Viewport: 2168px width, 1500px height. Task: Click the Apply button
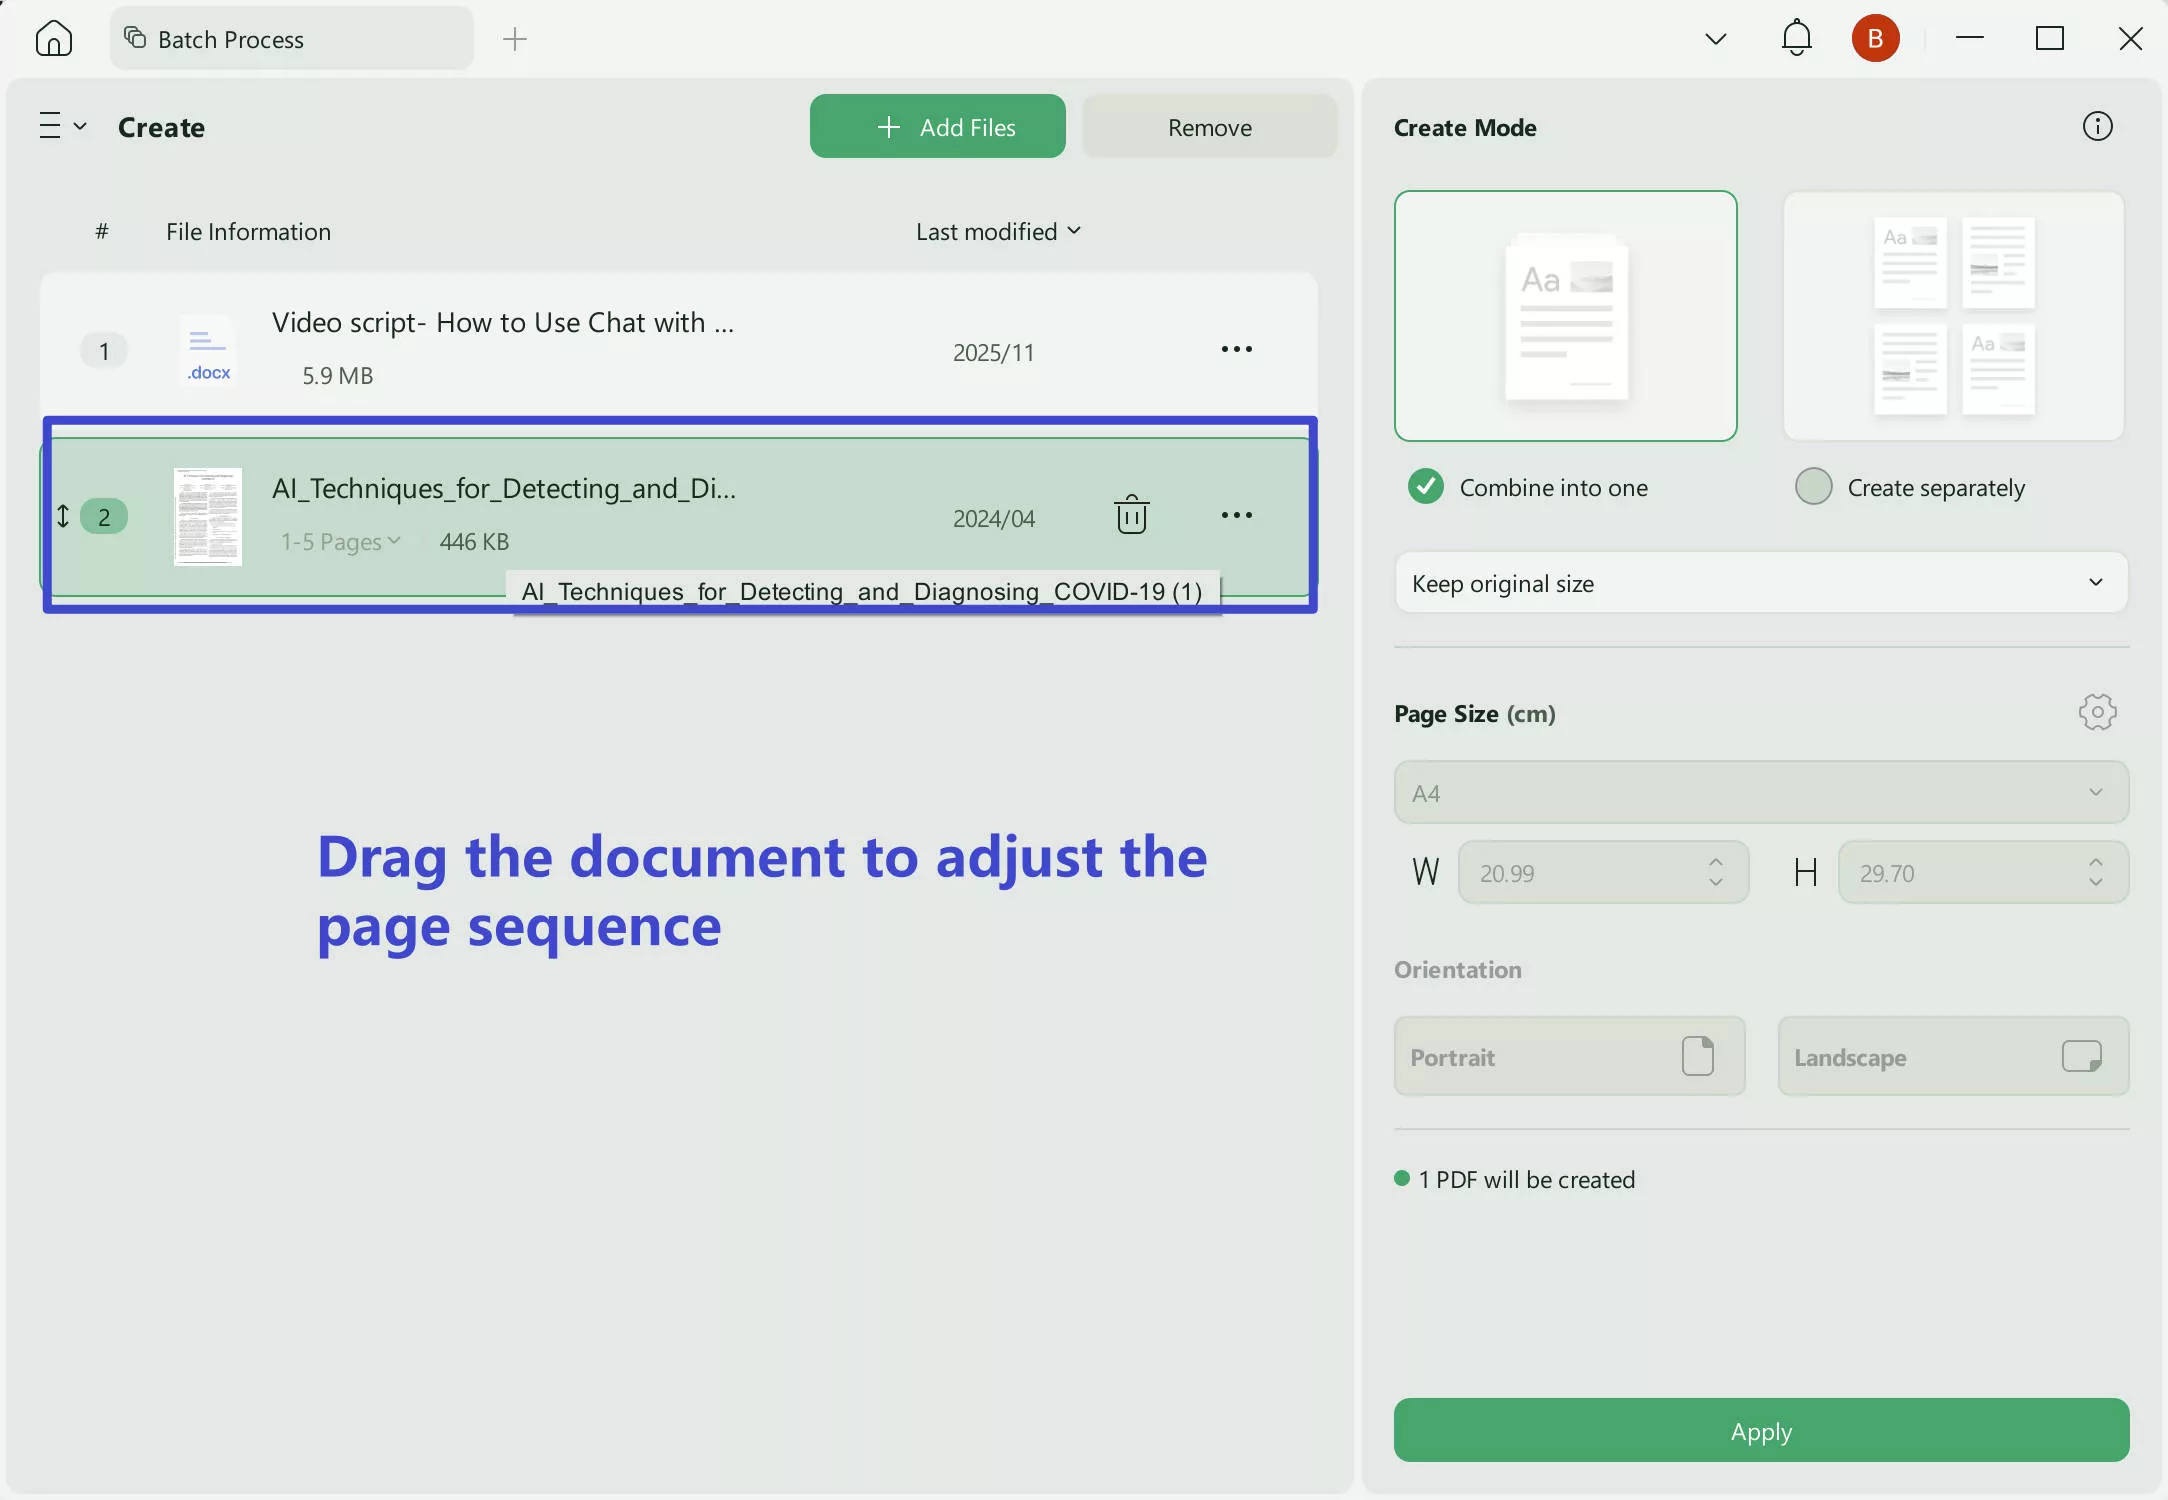click(1760, 1430)
